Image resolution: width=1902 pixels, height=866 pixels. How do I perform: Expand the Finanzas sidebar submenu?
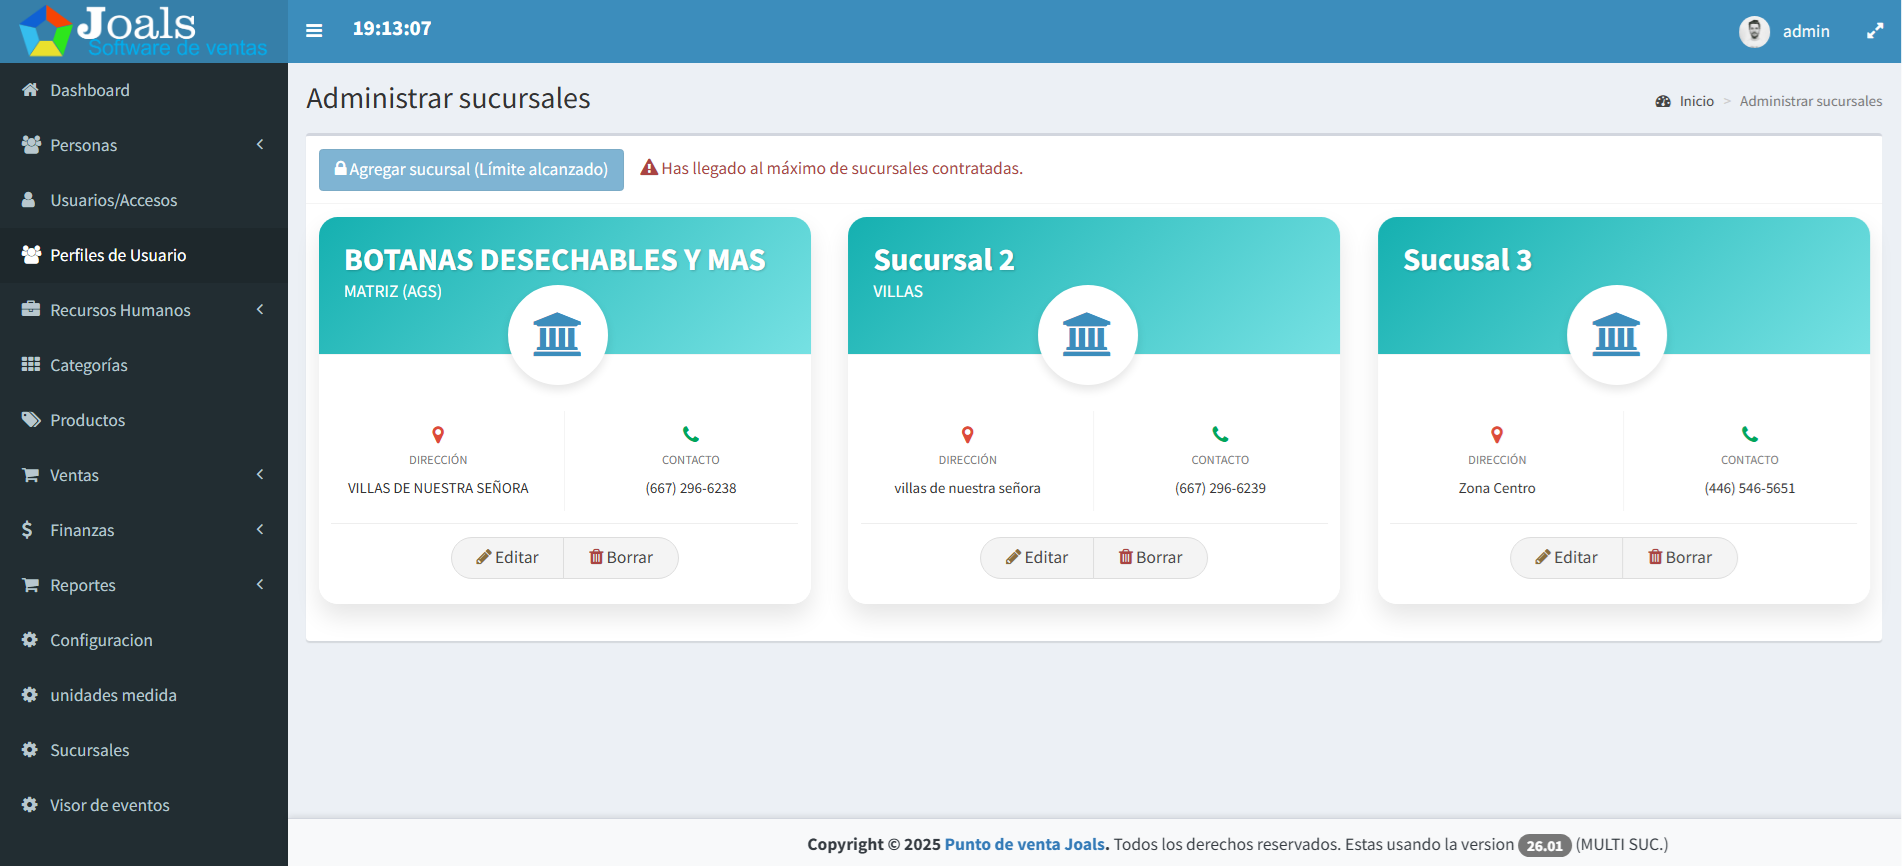[x=144, y=530]
